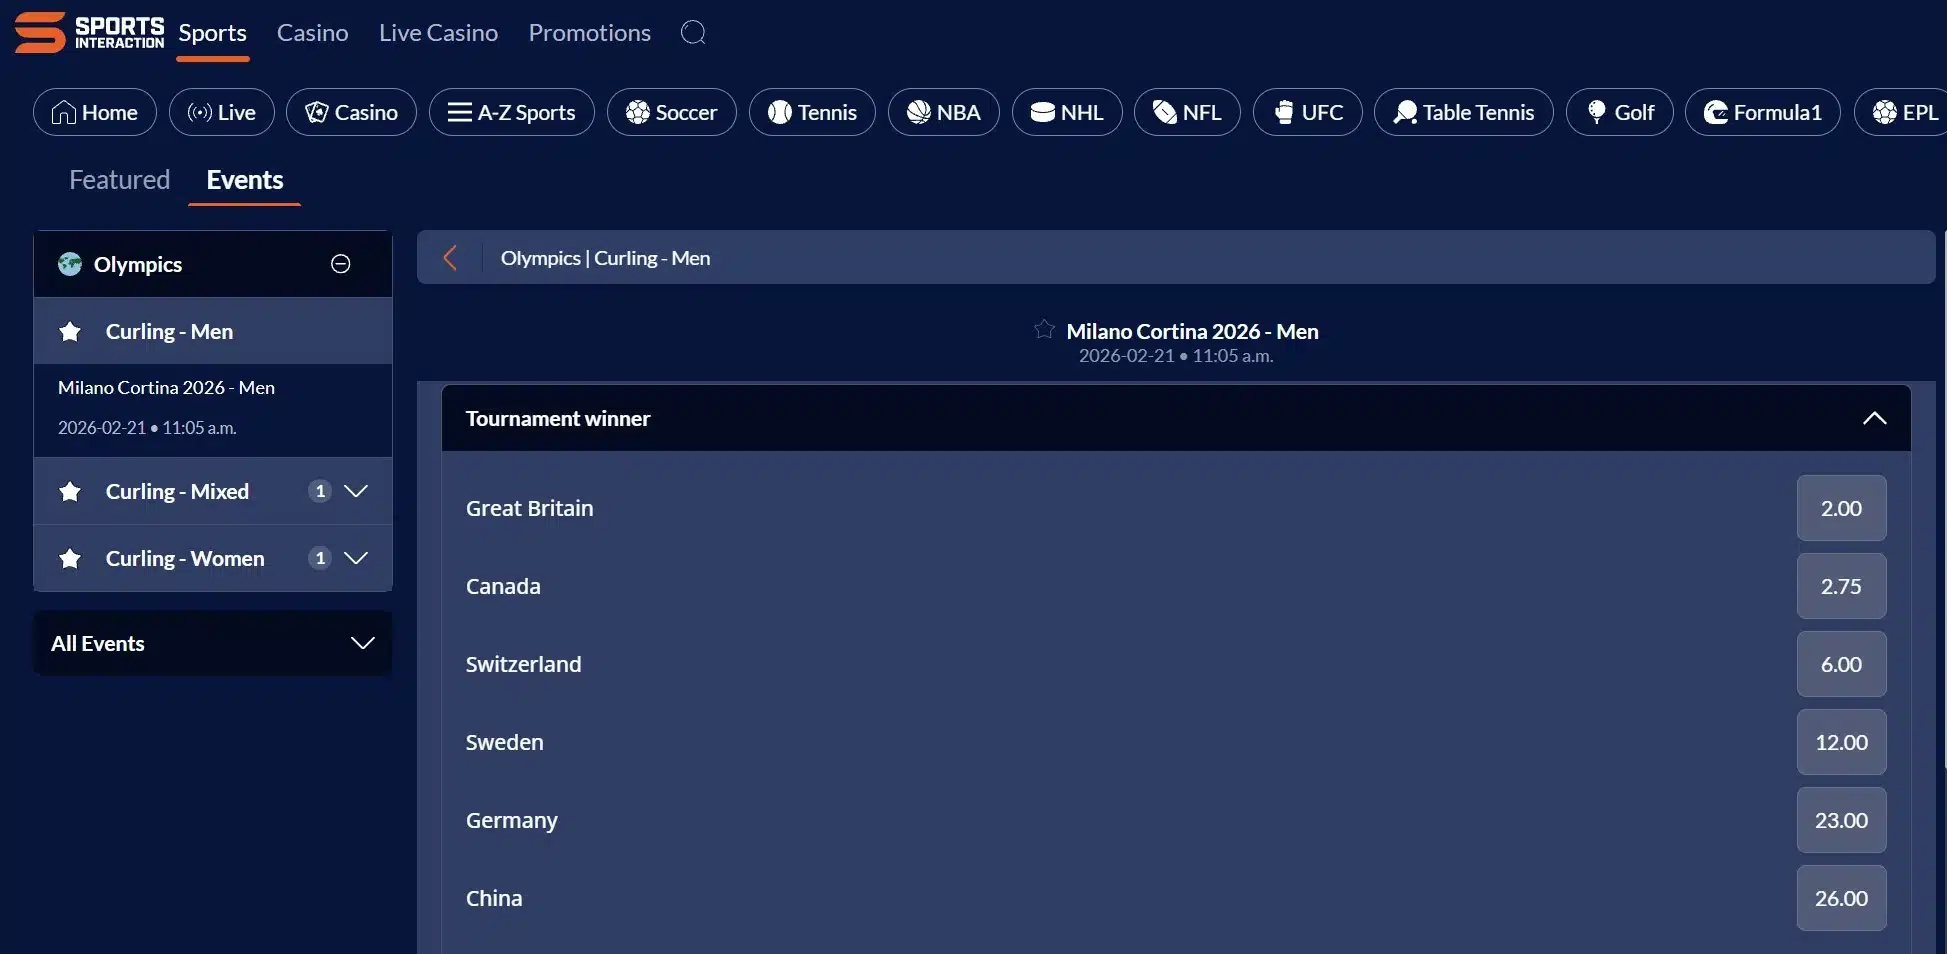Favorite the Curling - Men event star

point(69,331)
